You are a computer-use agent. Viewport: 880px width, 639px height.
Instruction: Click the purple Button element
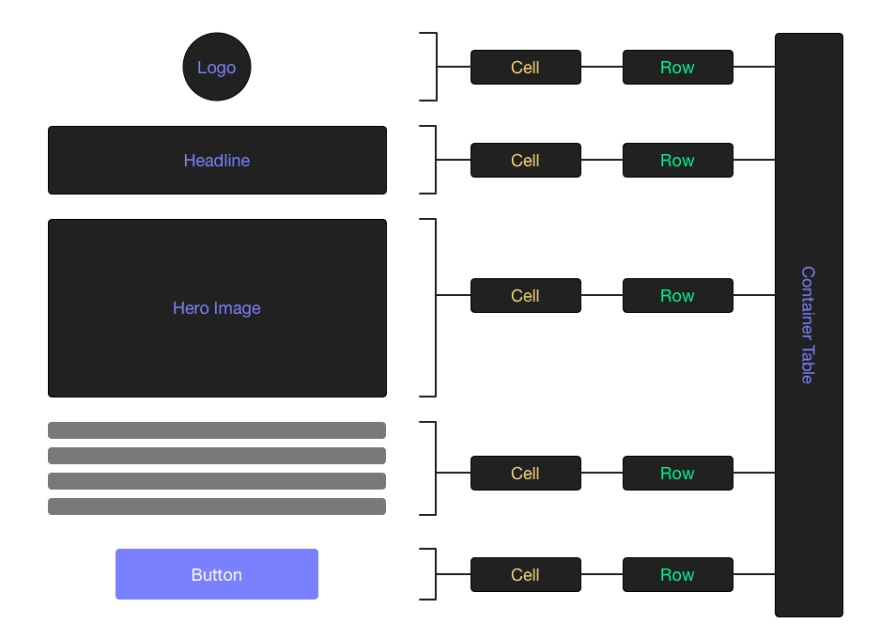tap(217, 574)
